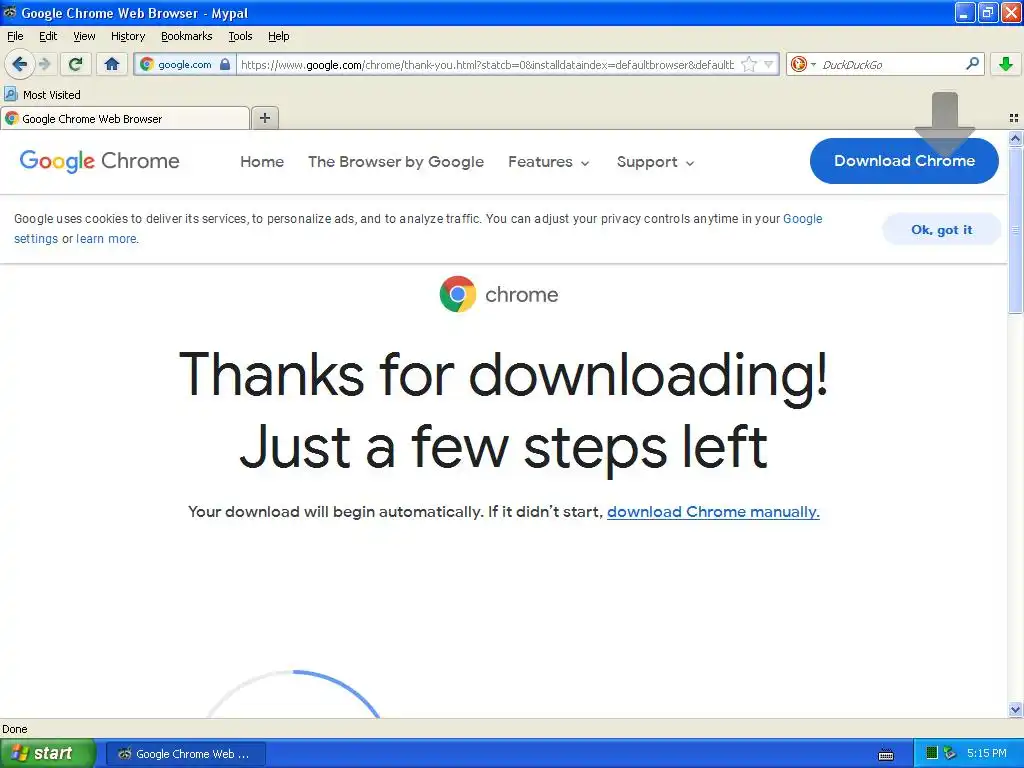Screen dimensions: 1024x768
Task: Click the Mypal title bar icon
Action: click(x=10, y=12)
